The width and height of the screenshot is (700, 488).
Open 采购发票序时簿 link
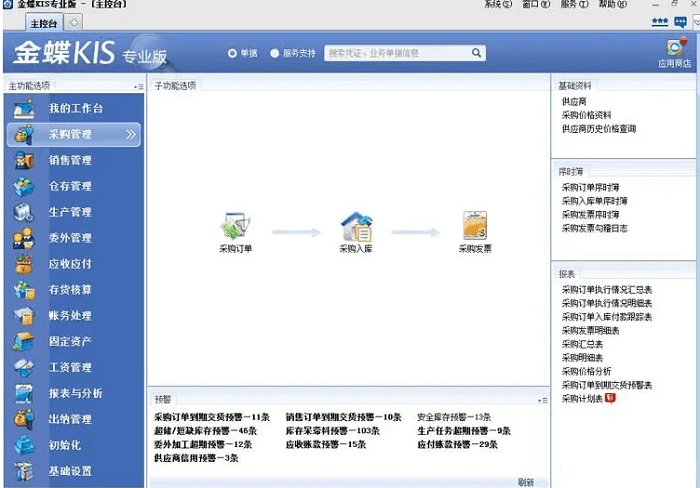(x=591, y=215)
